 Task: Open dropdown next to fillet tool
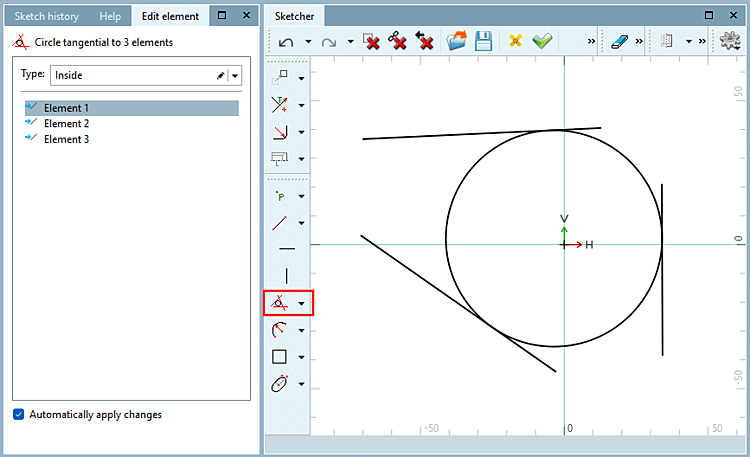[301, 132]
